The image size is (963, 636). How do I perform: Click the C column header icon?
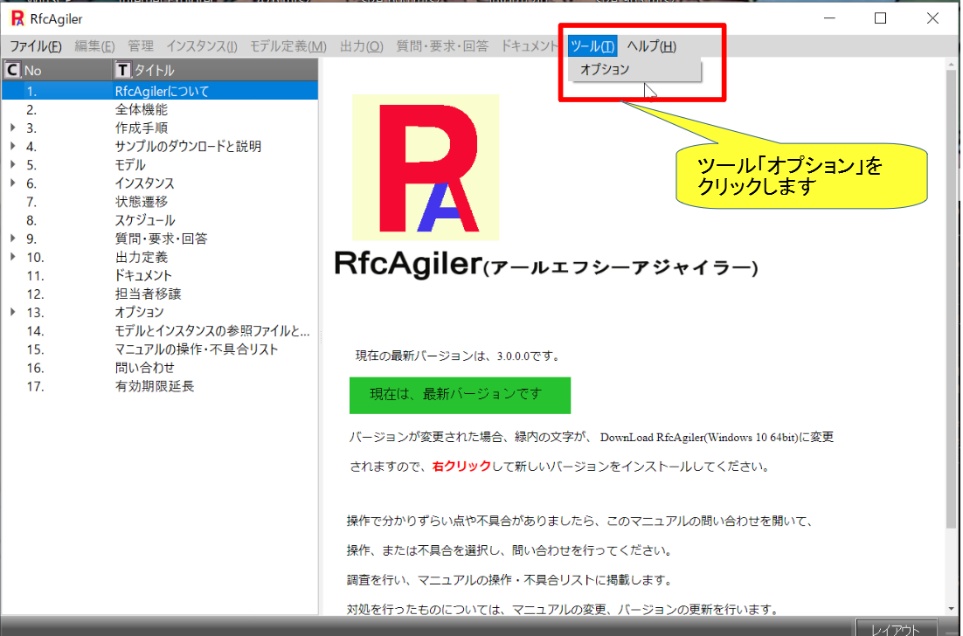tap(12, 70)
